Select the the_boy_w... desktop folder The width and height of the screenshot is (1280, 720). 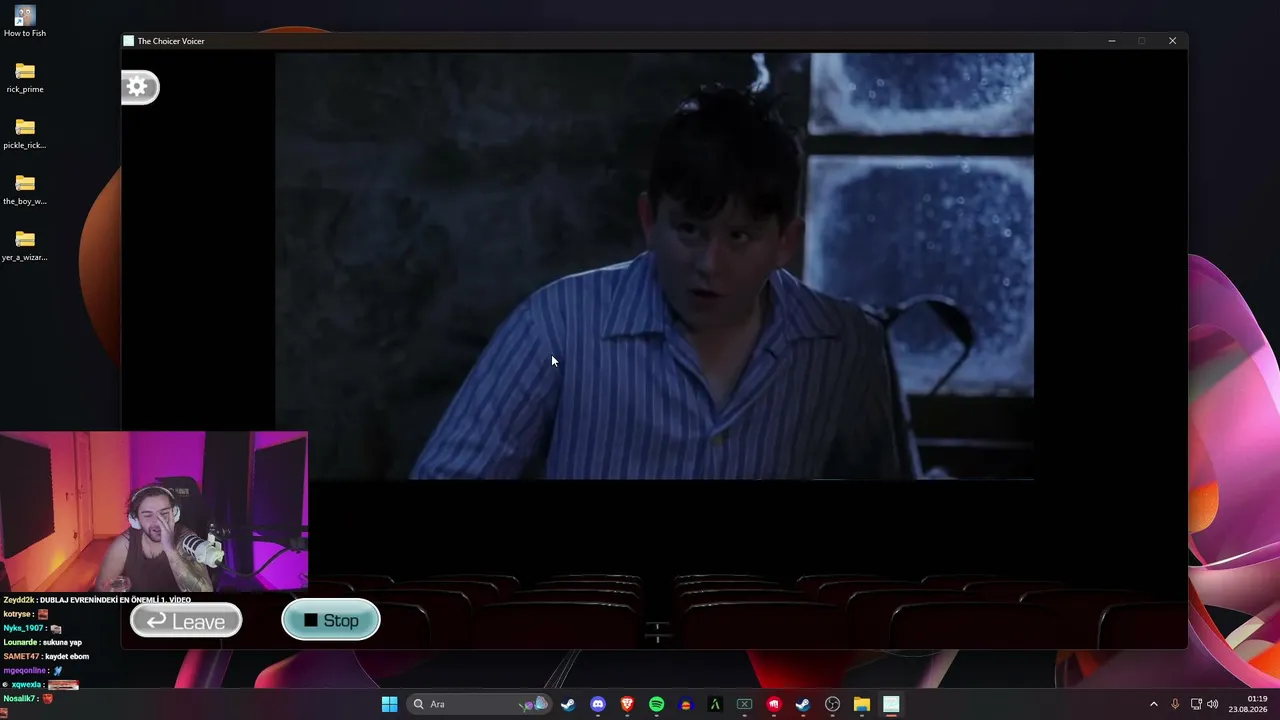[25, 189]
